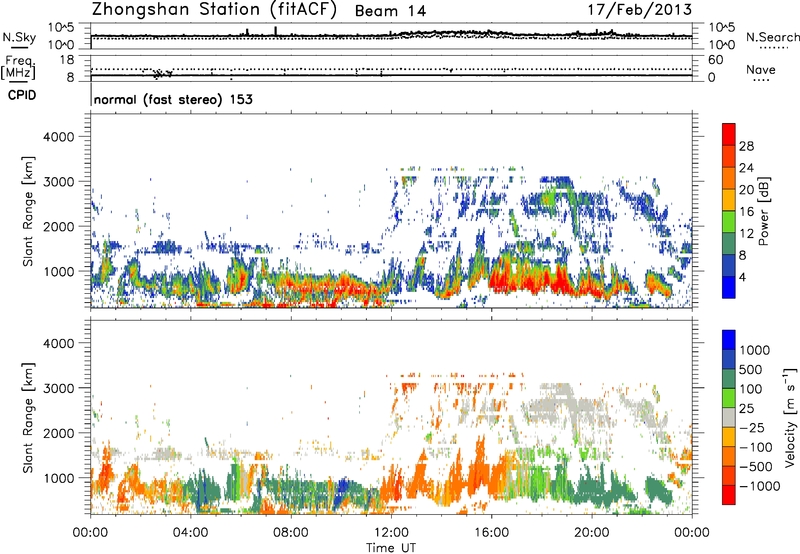Click the 'Power [dB]' colorbar label
This screenshot has width=800, height=554.
coord(764,211)
